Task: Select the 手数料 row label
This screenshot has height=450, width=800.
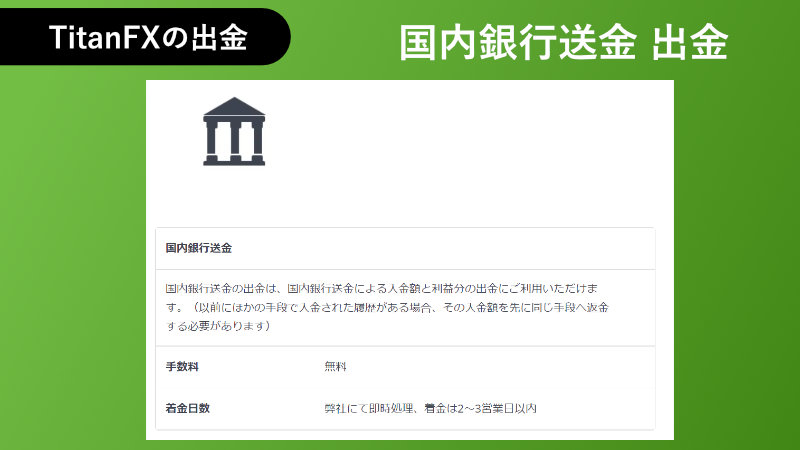Action: tap(182, 367)
